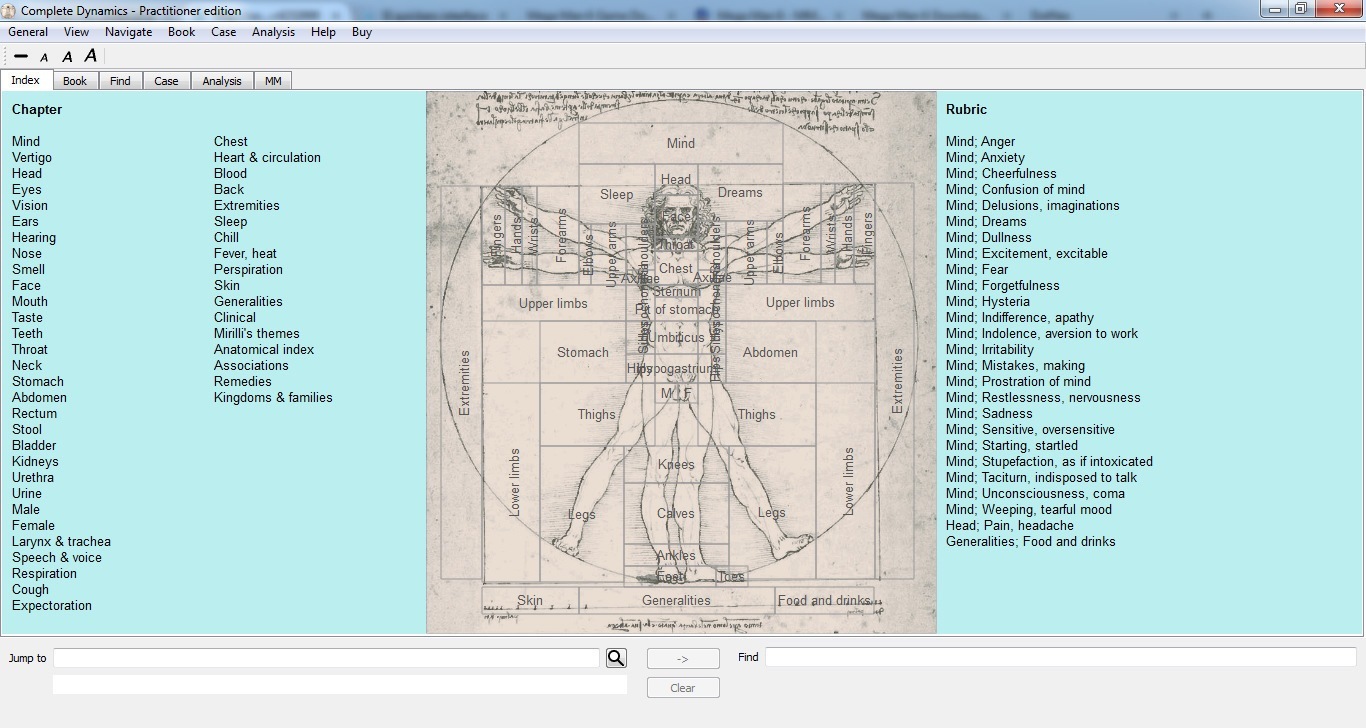1366x728 pixels.
Task: Click the Chest region on the figure
Action: pos(676,268)
